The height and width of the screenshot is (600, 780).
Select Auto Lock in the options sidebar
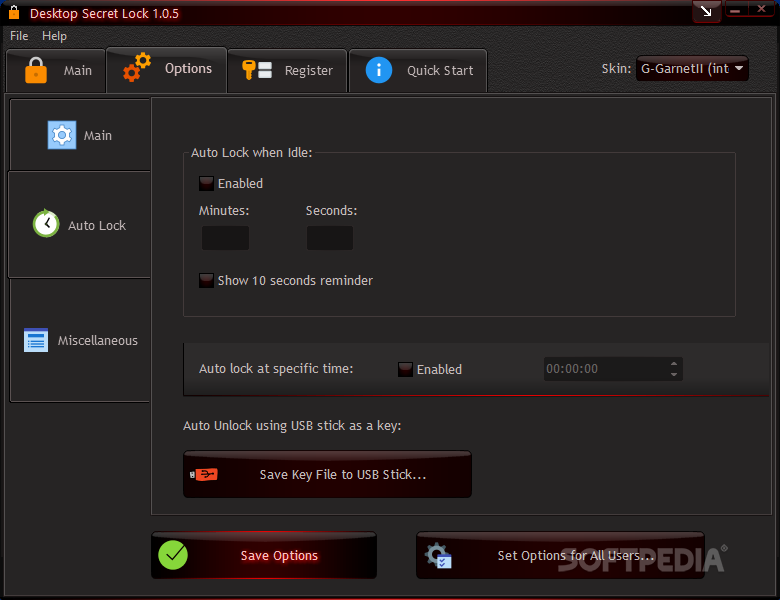pos(80,225)
